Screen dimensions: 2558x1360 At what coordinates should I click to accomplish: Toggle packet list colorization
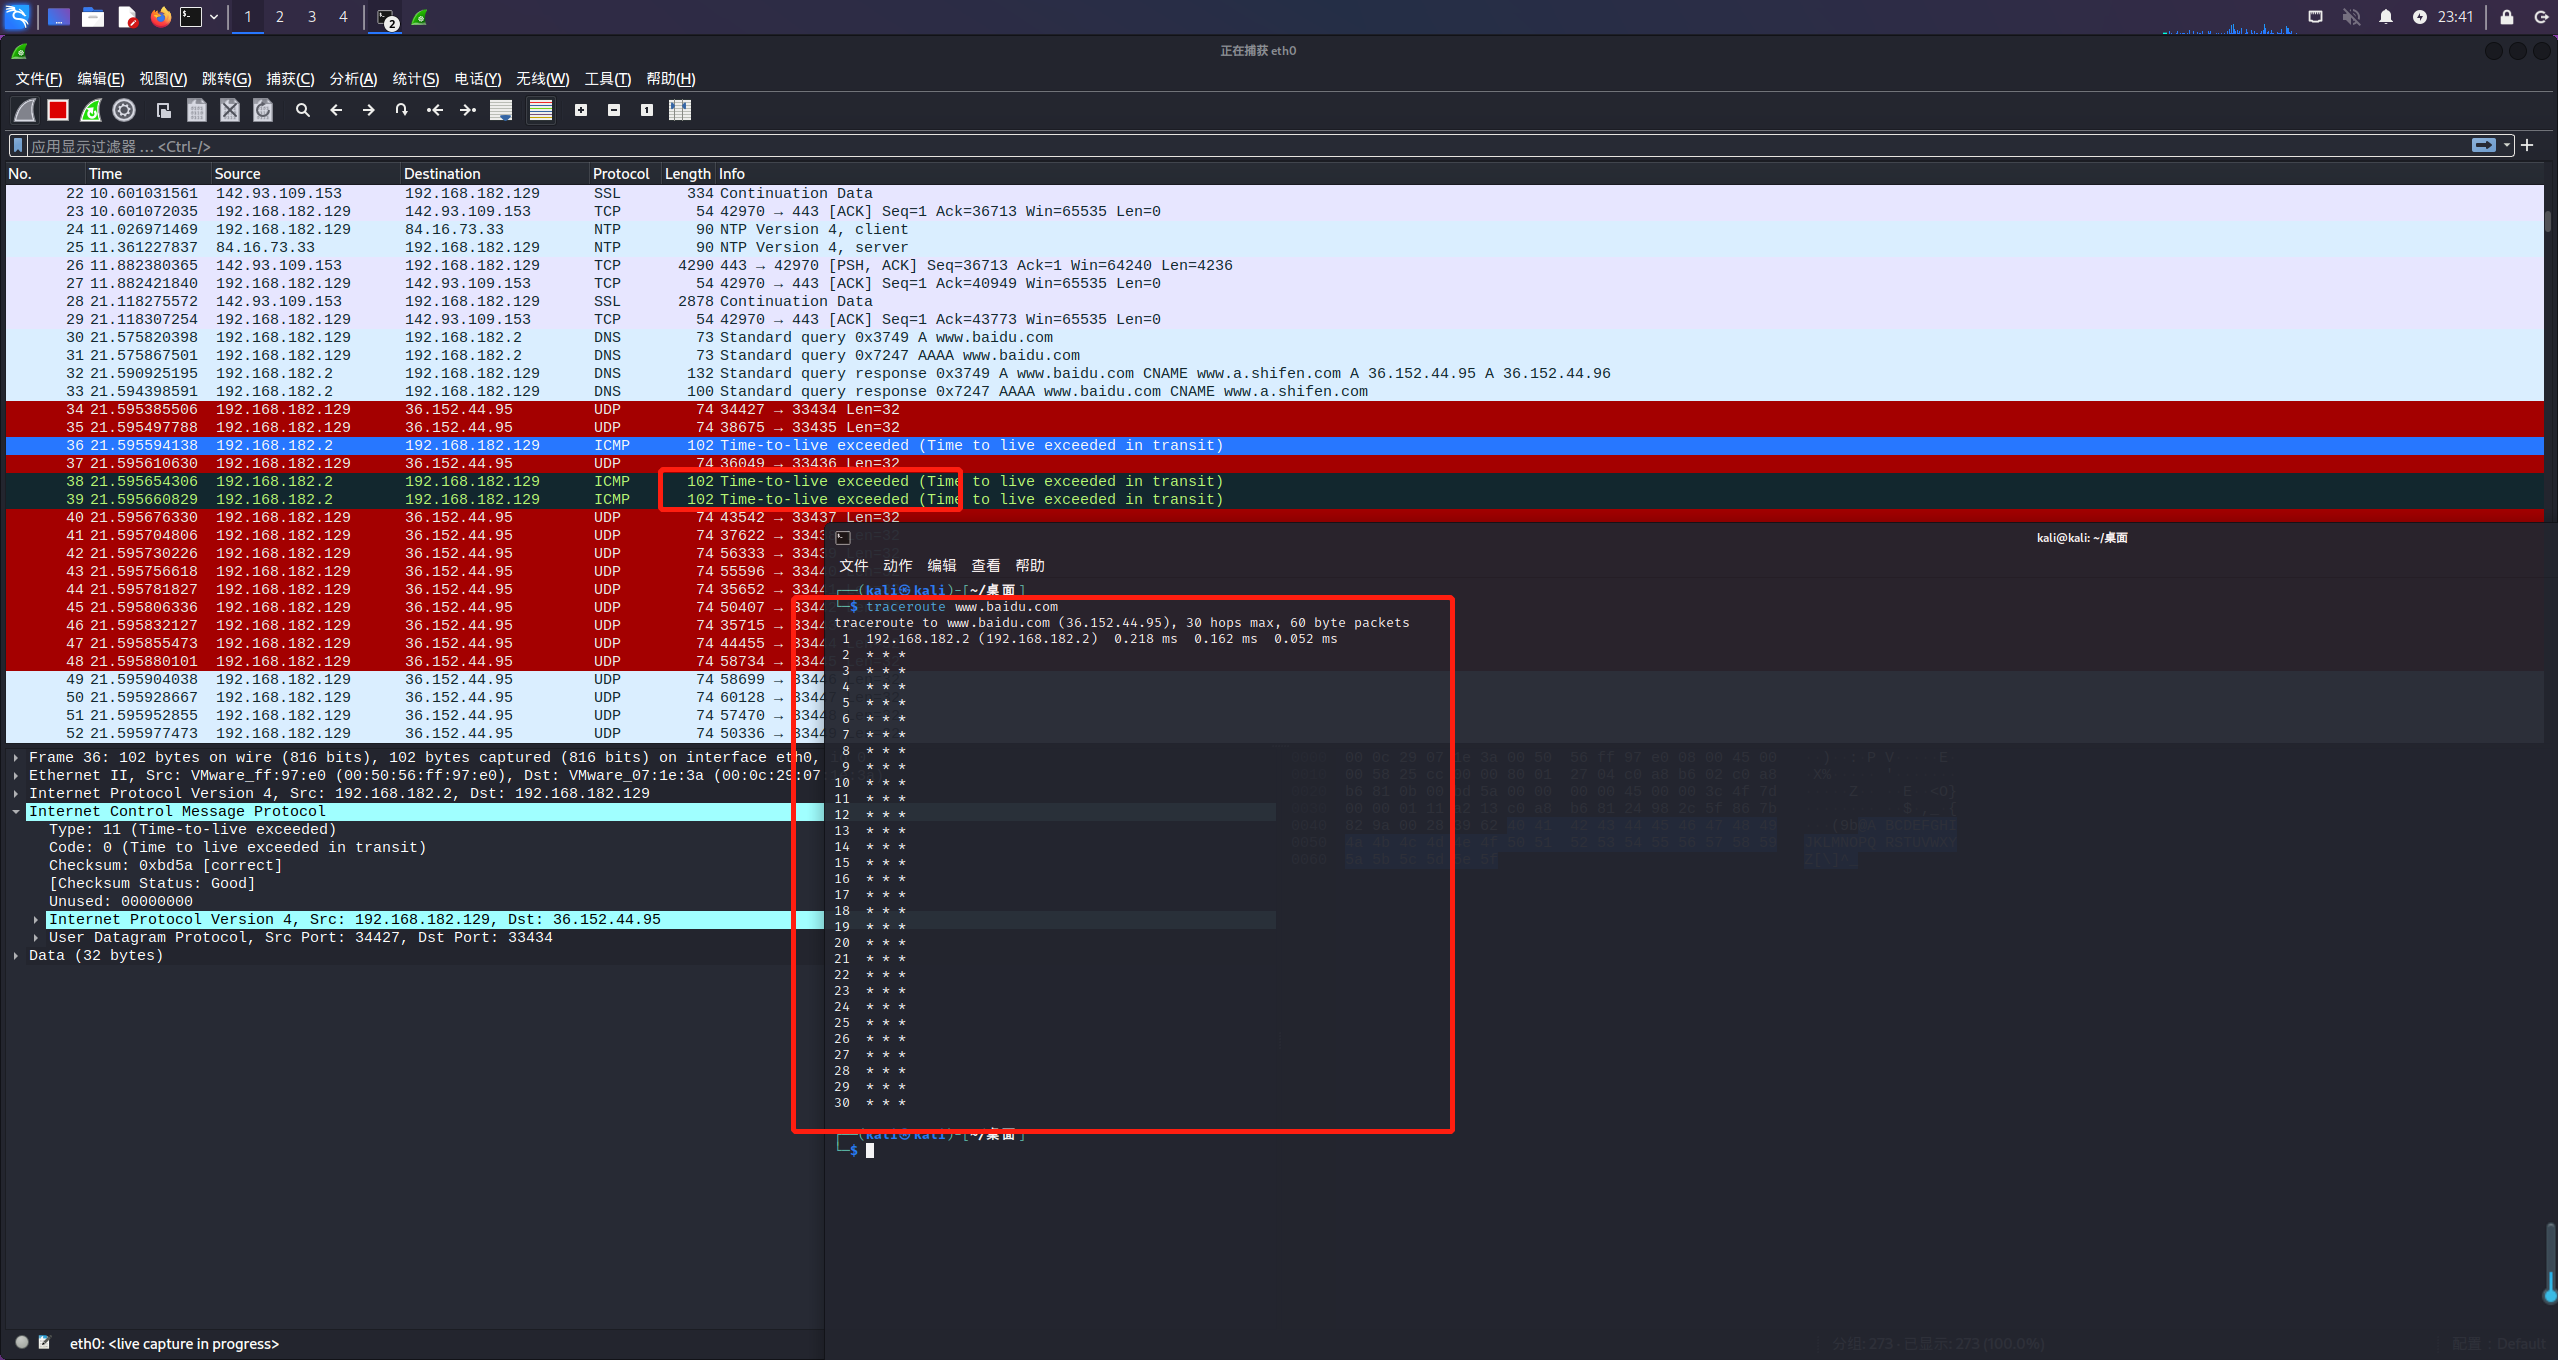click(x=541, y=110)
